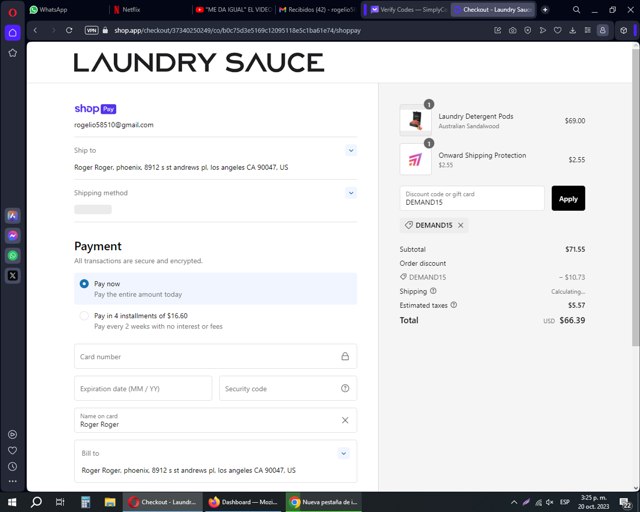Viewport: 640px width, 512px height.
Task: Apply the discount code
Action: click(x=568, y=198)
